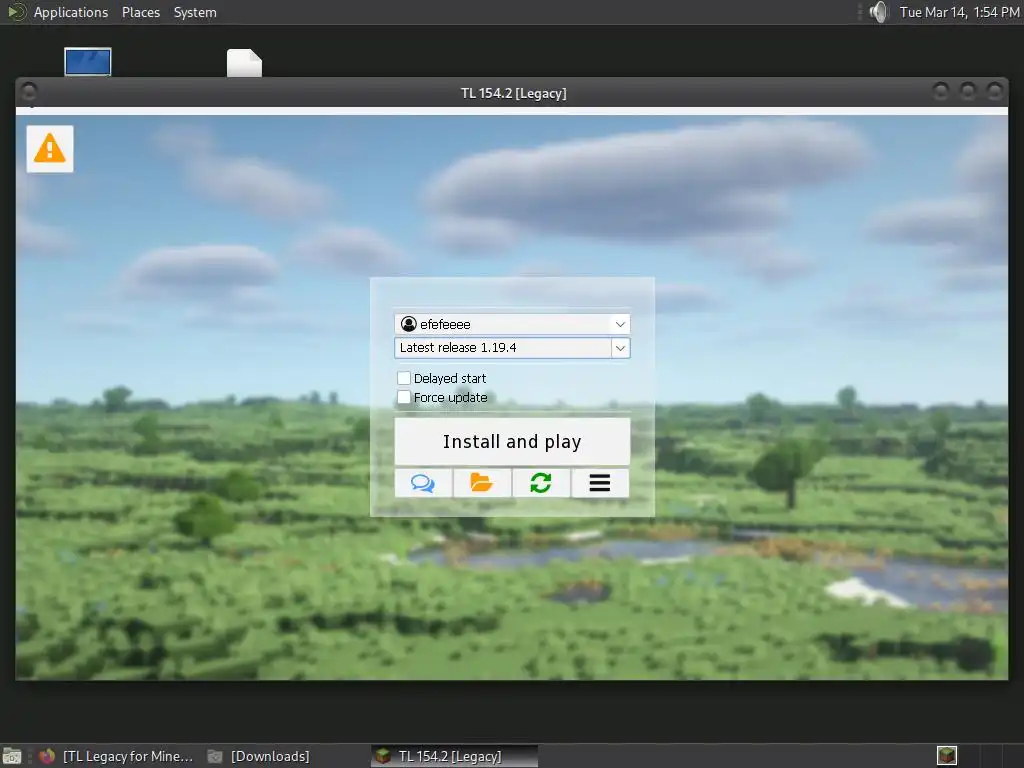Screen dimensions: 1024x768
Task: Minimize the TL launcher window
Action: click(x=940, y=91)
